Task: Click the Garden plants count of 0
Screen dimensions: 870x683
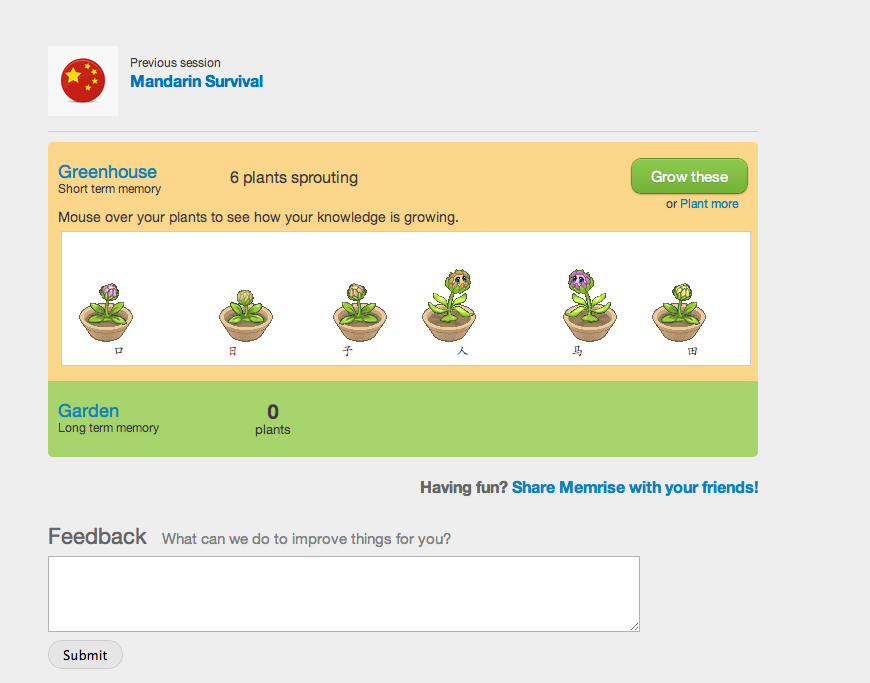Action: click(273, 412)
